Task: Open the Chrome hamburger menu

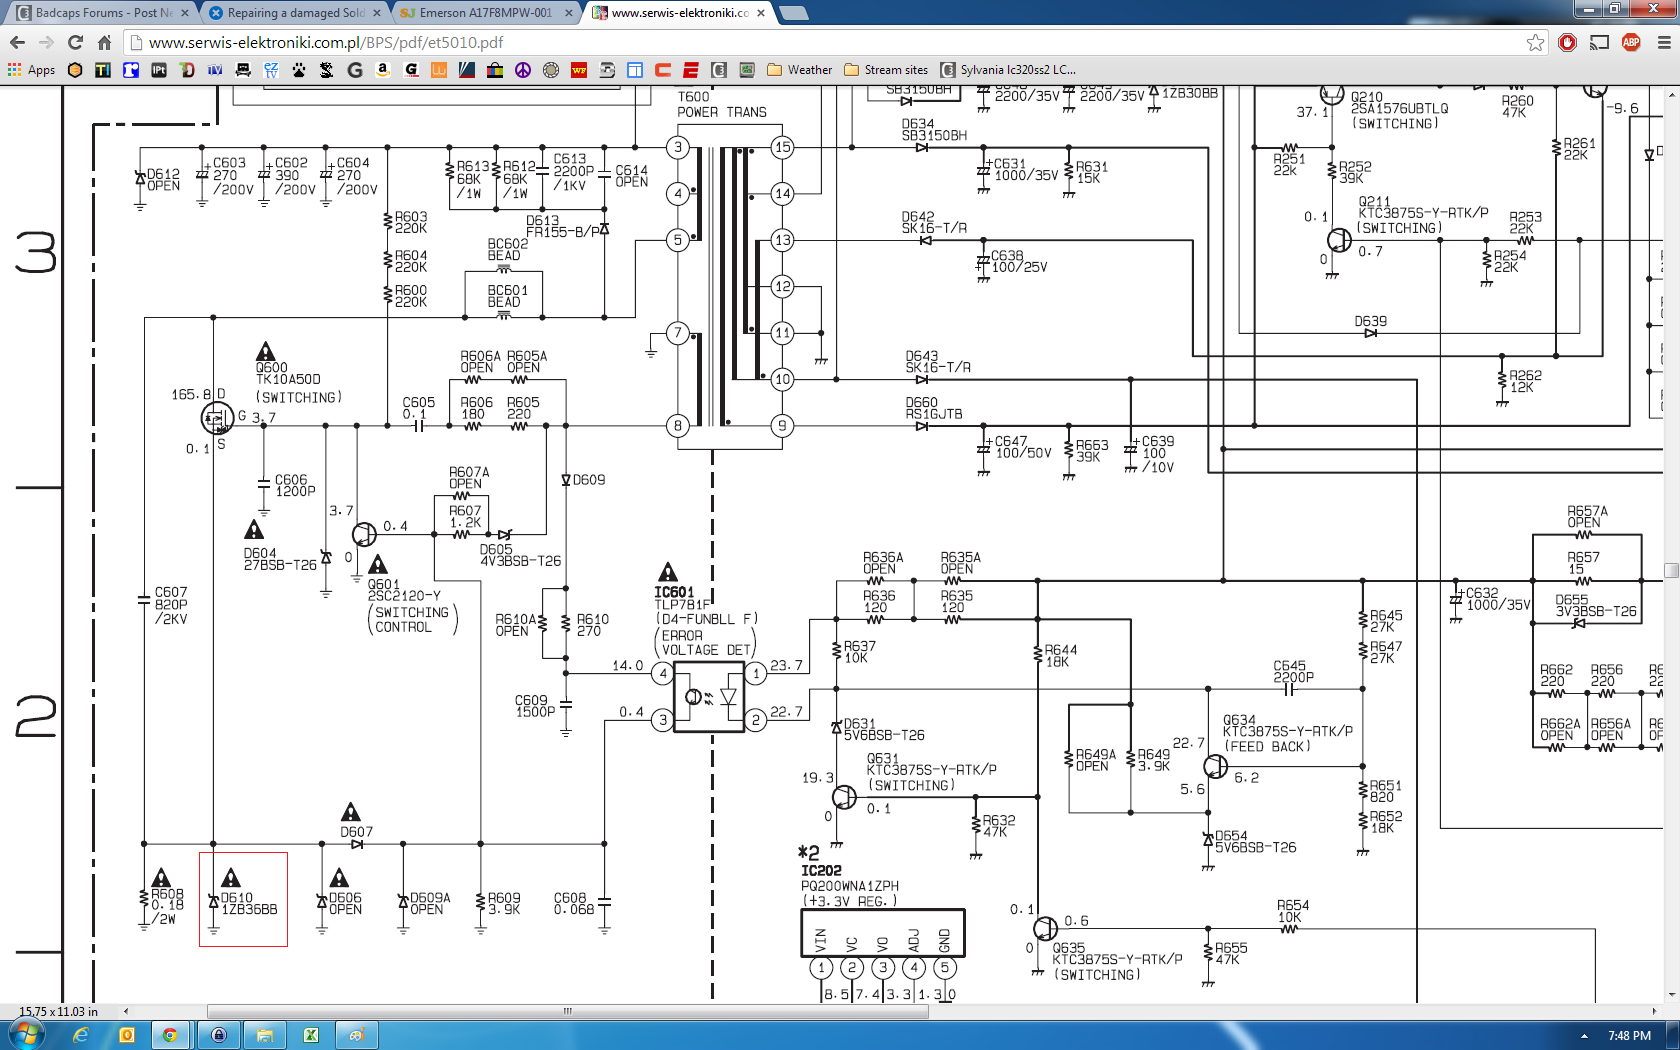Action: tap(1664, 42)
